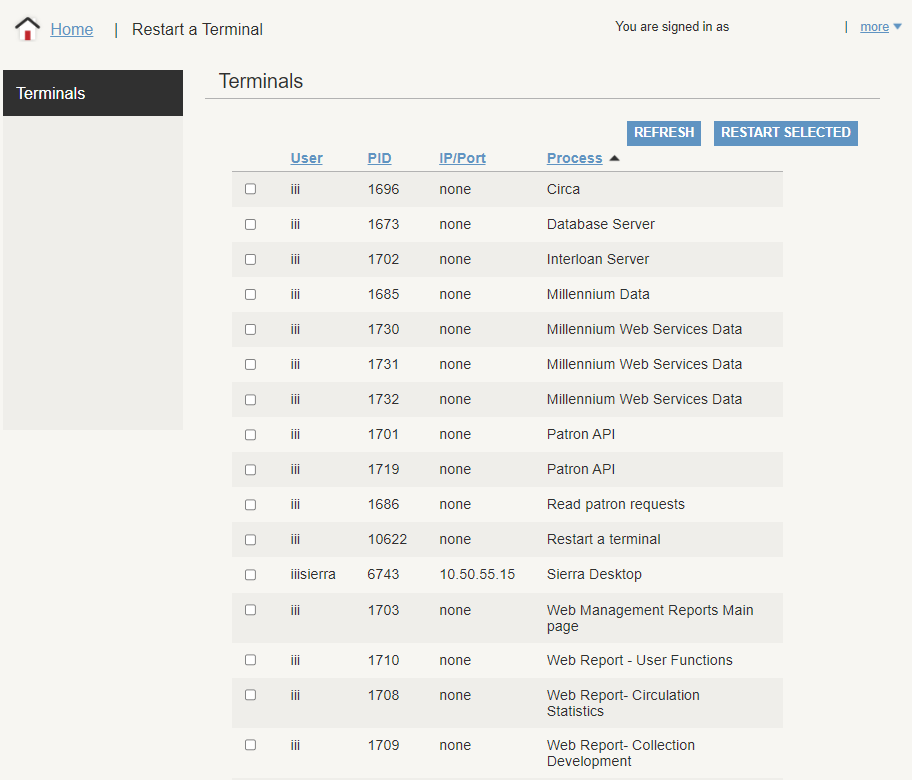This screenshot has width=912, height=780.
Task: Sort the table by PID column
Action: coord(379,158)
